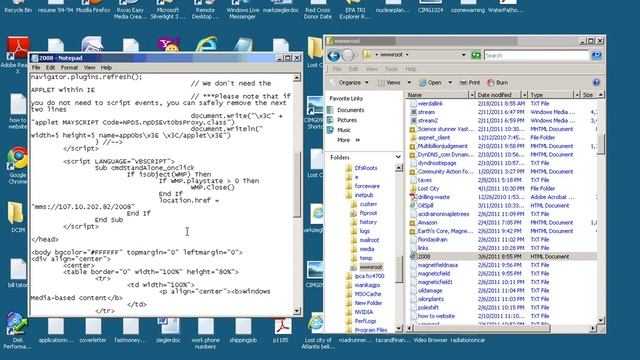Sort by the Size column header
Viewport: 640px width, 360px height.
point(589,95)
